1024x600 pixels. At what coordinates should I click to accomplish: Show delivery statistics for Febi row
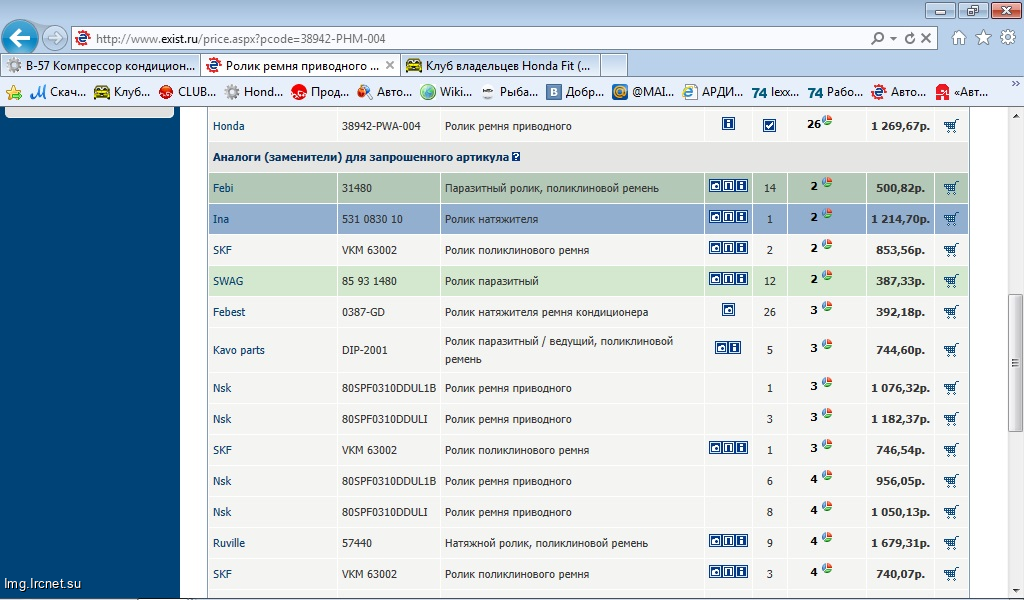tap(827, 182)
